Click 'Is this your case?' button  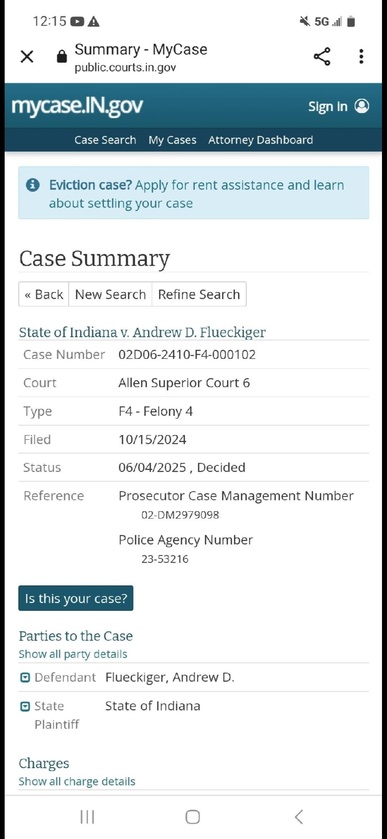(76, 598)
